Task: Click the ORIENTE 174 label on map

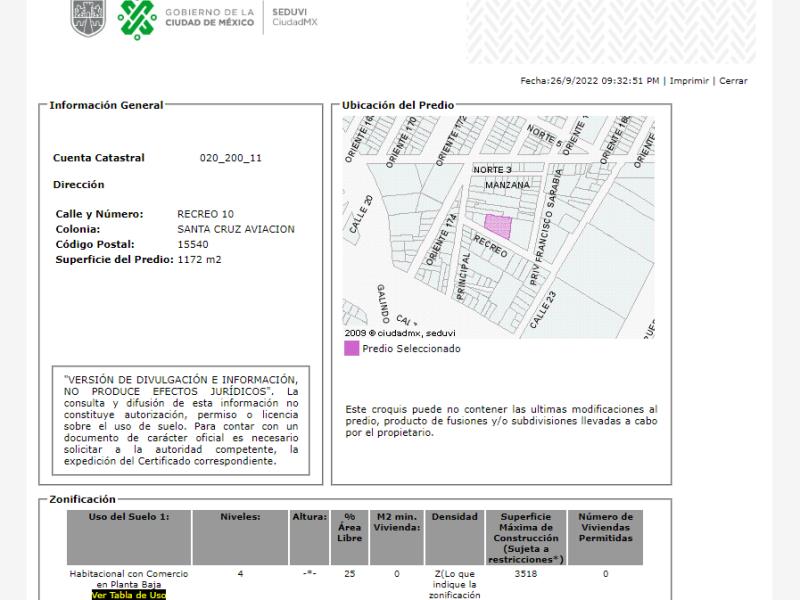Action: coord(441,240)
